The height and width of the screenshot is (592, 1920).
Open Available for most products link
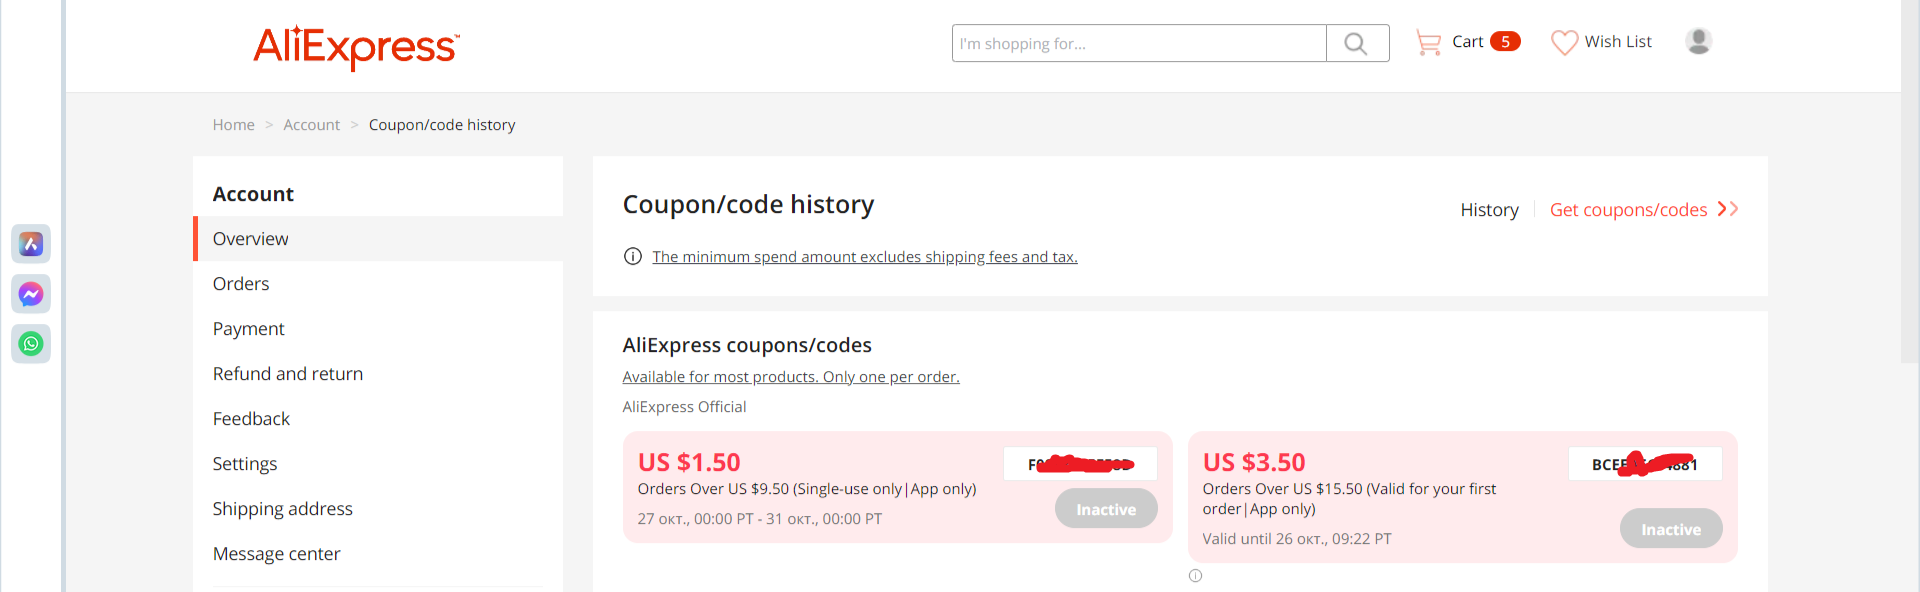click(x=791, y=377)
